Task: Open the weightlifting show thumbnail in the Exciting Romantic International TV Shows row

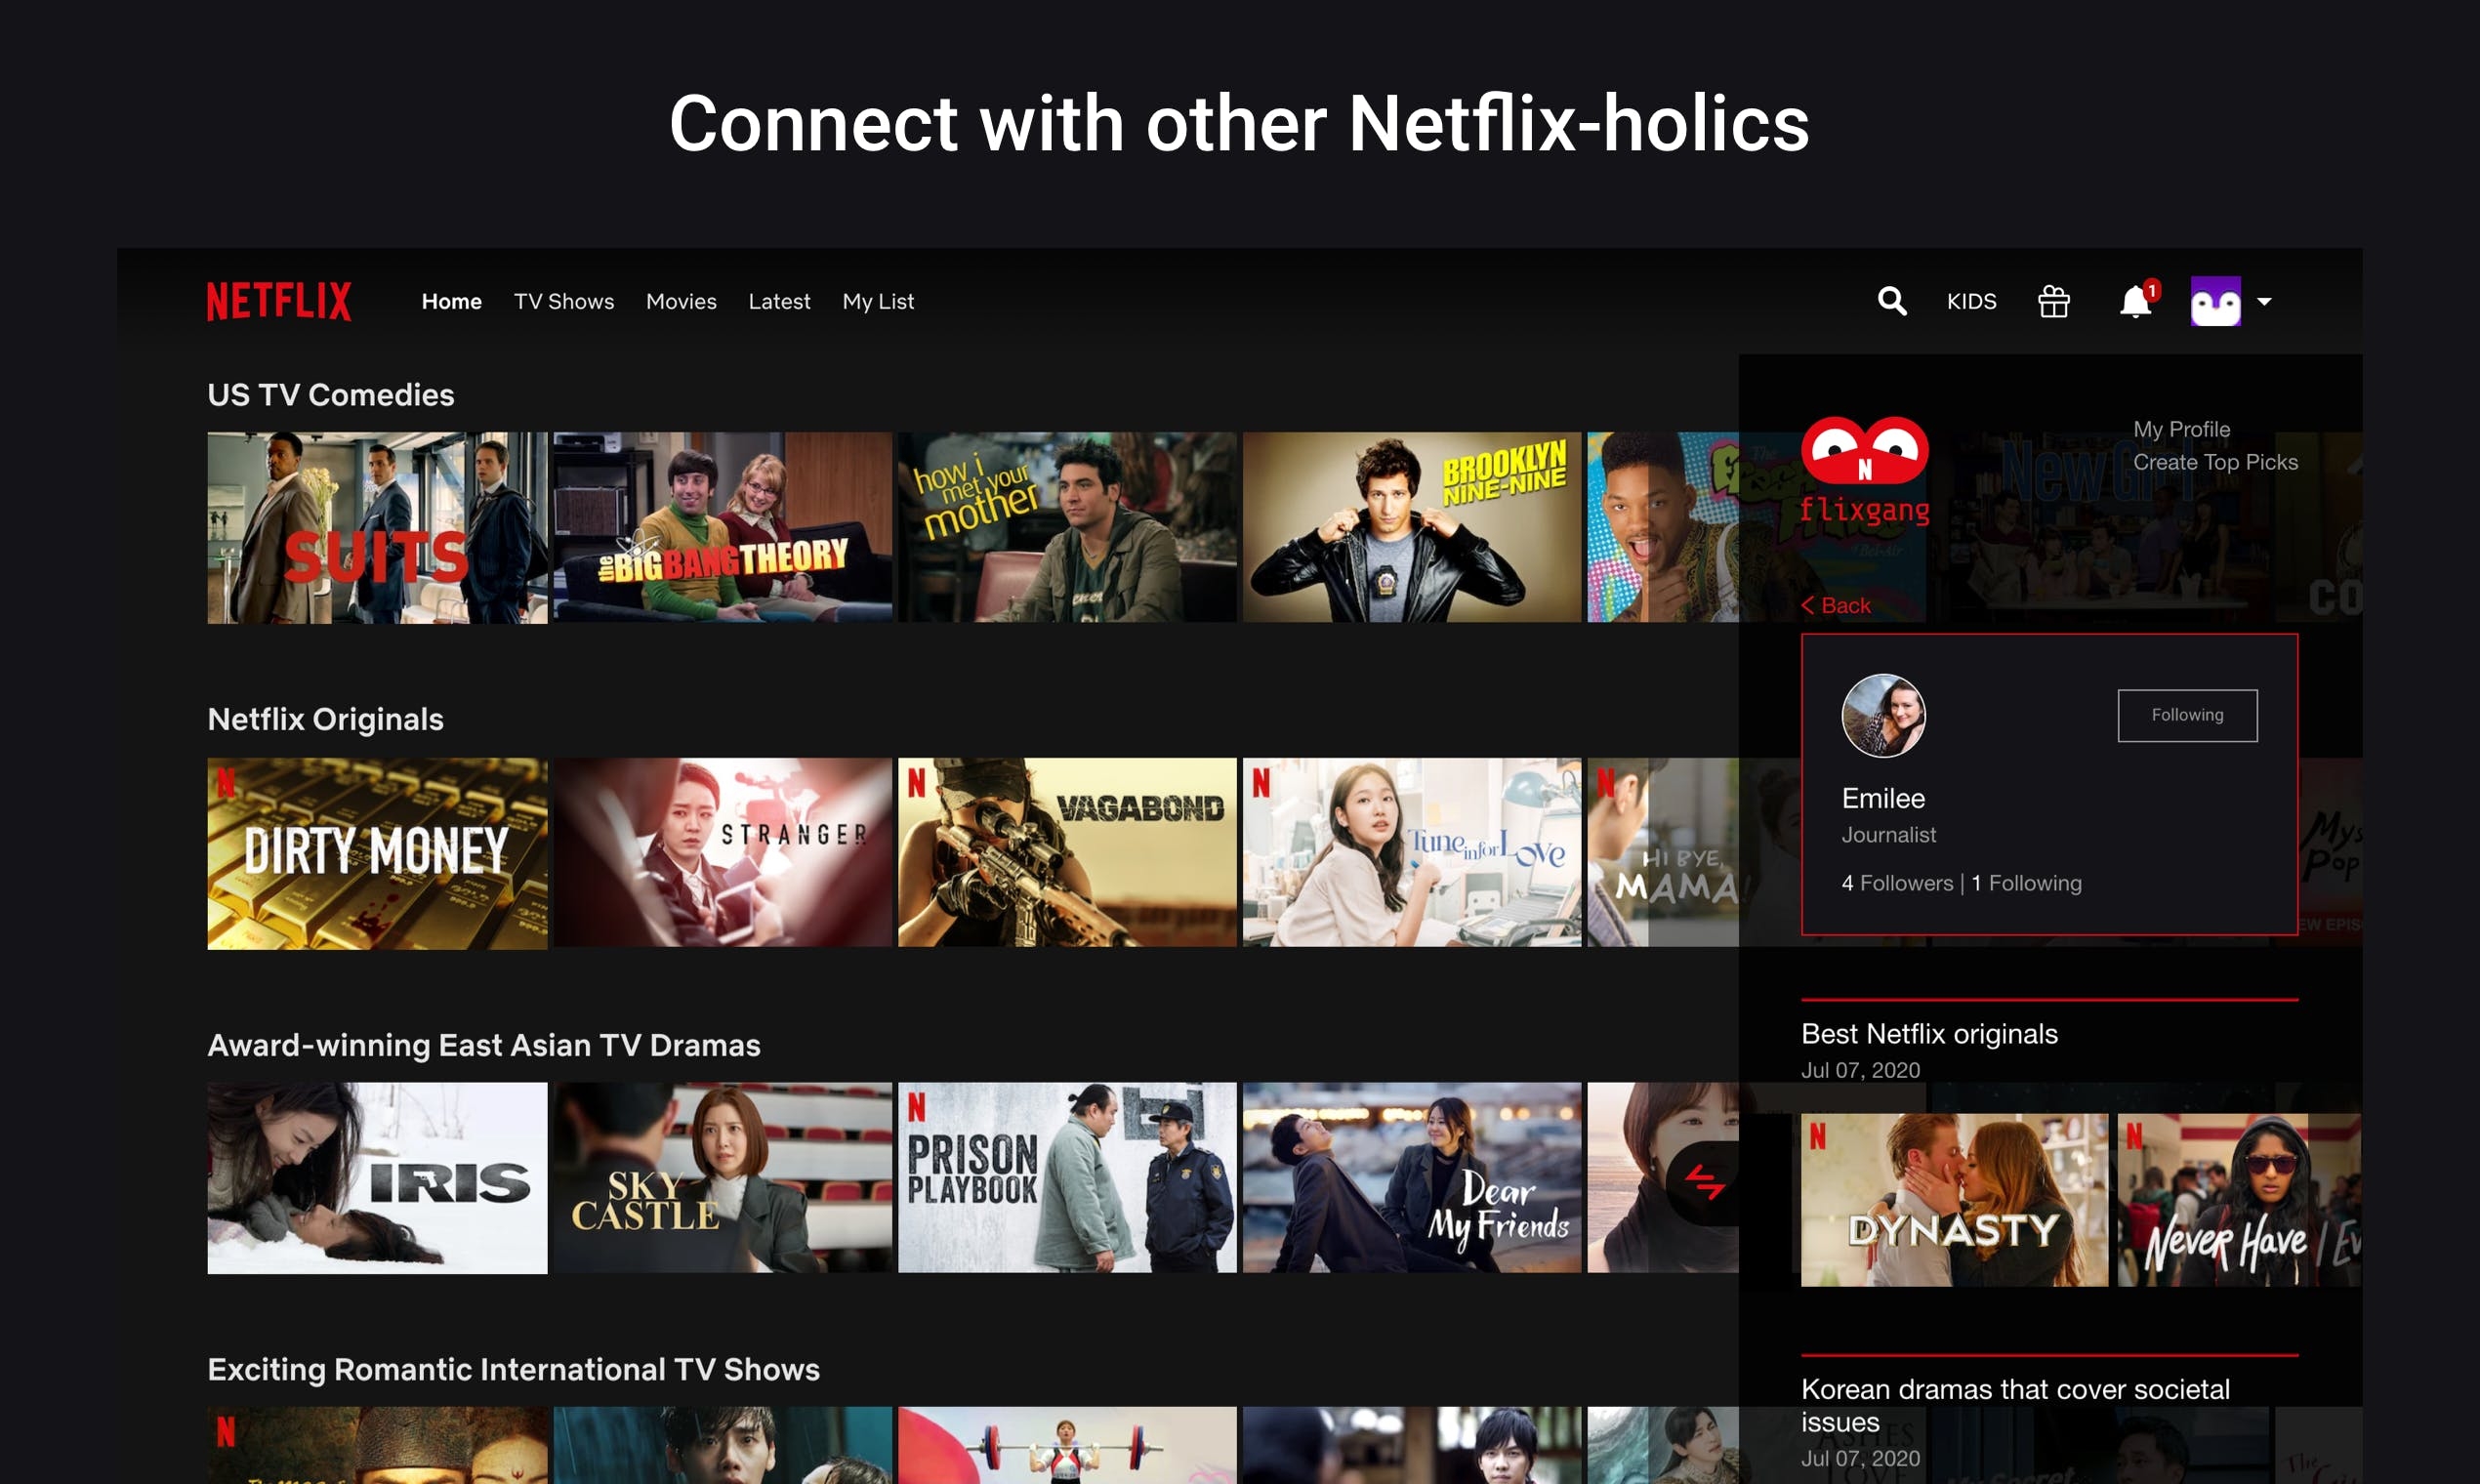Action: click(1067, 1445)
